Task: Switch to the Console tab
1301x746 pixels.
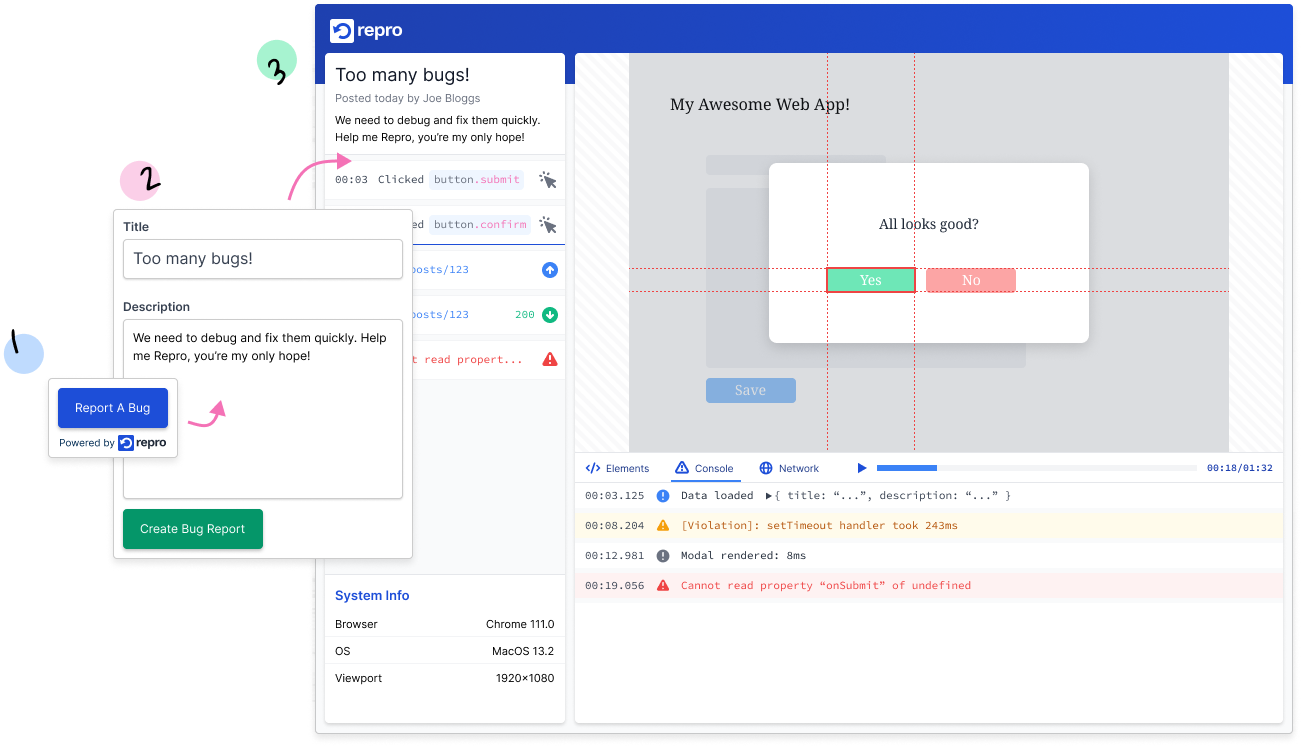Action: 705,468
